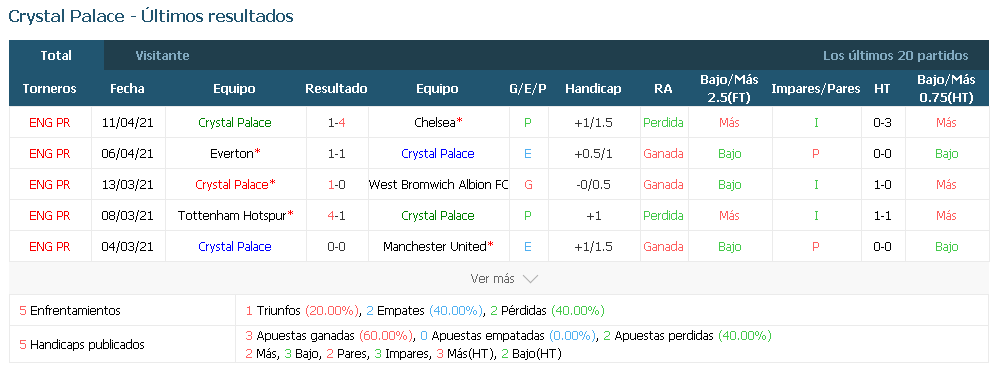Switch to the Total tab

(x=56, y=56)
